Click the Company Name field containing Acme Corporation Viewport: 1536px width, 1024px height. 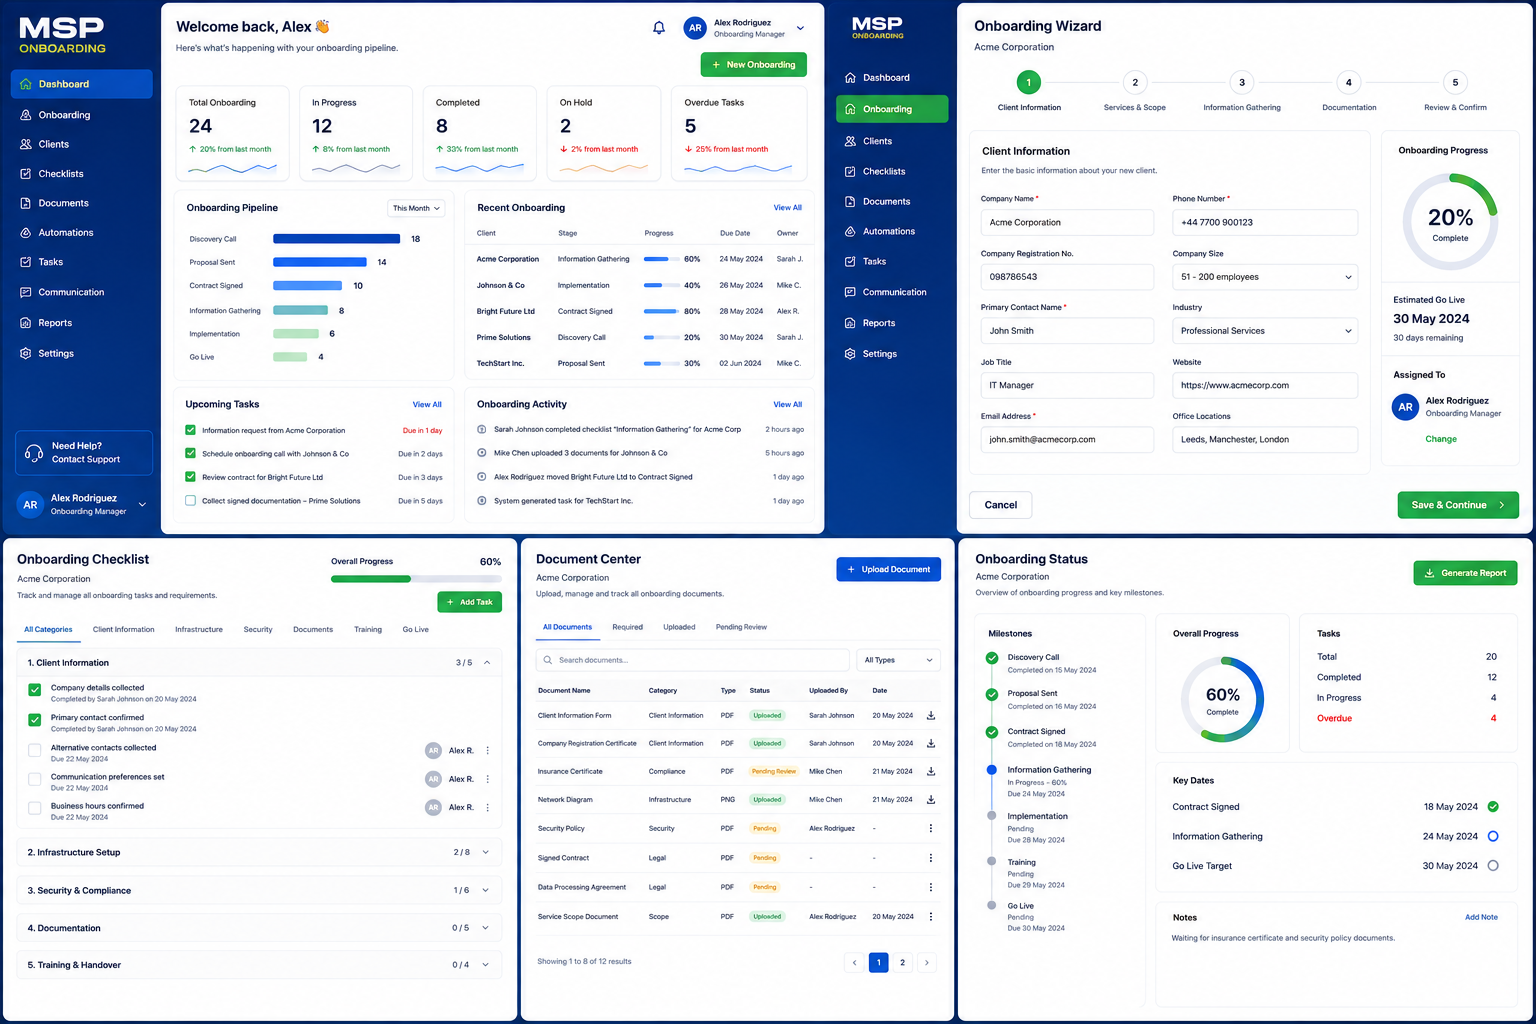(1067, 223)
